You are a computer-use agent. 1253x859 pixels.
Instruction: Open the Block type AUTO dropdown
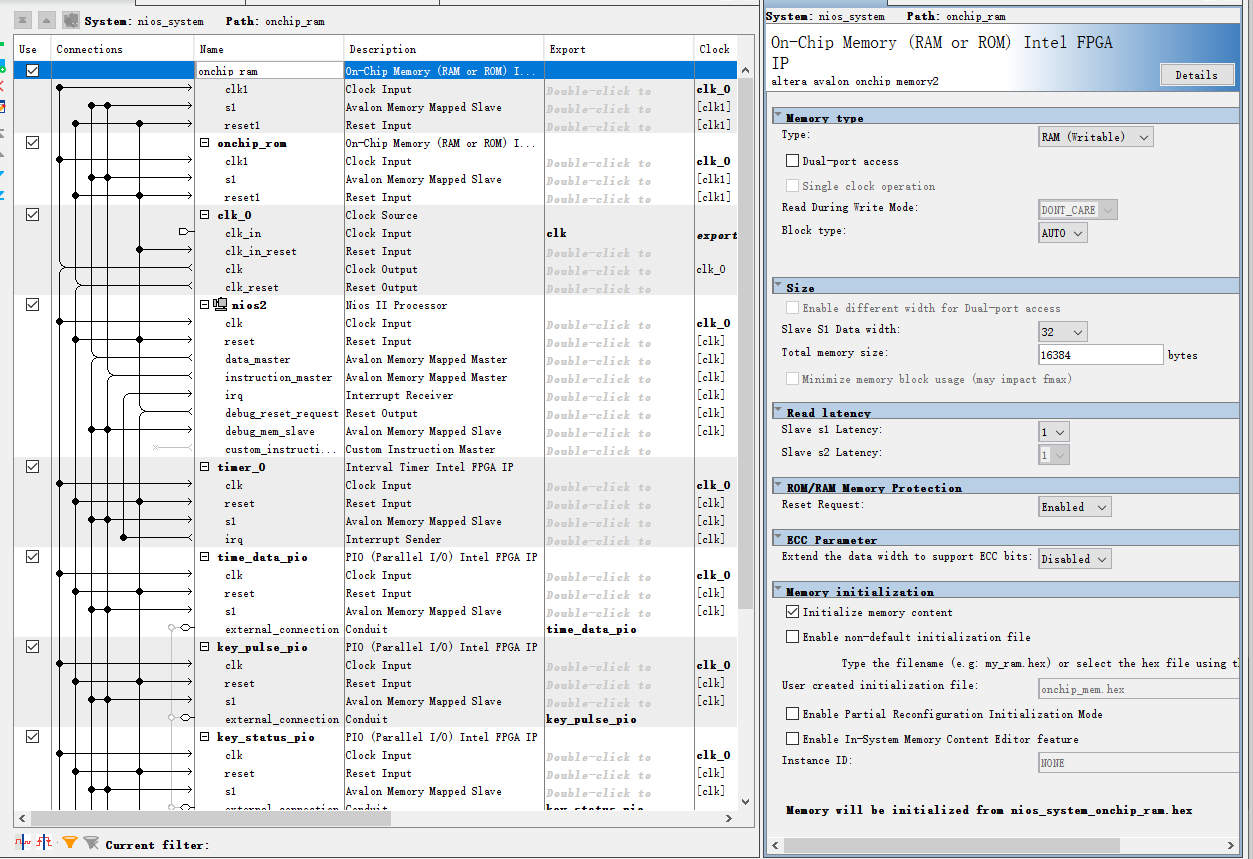[1063, 233]
